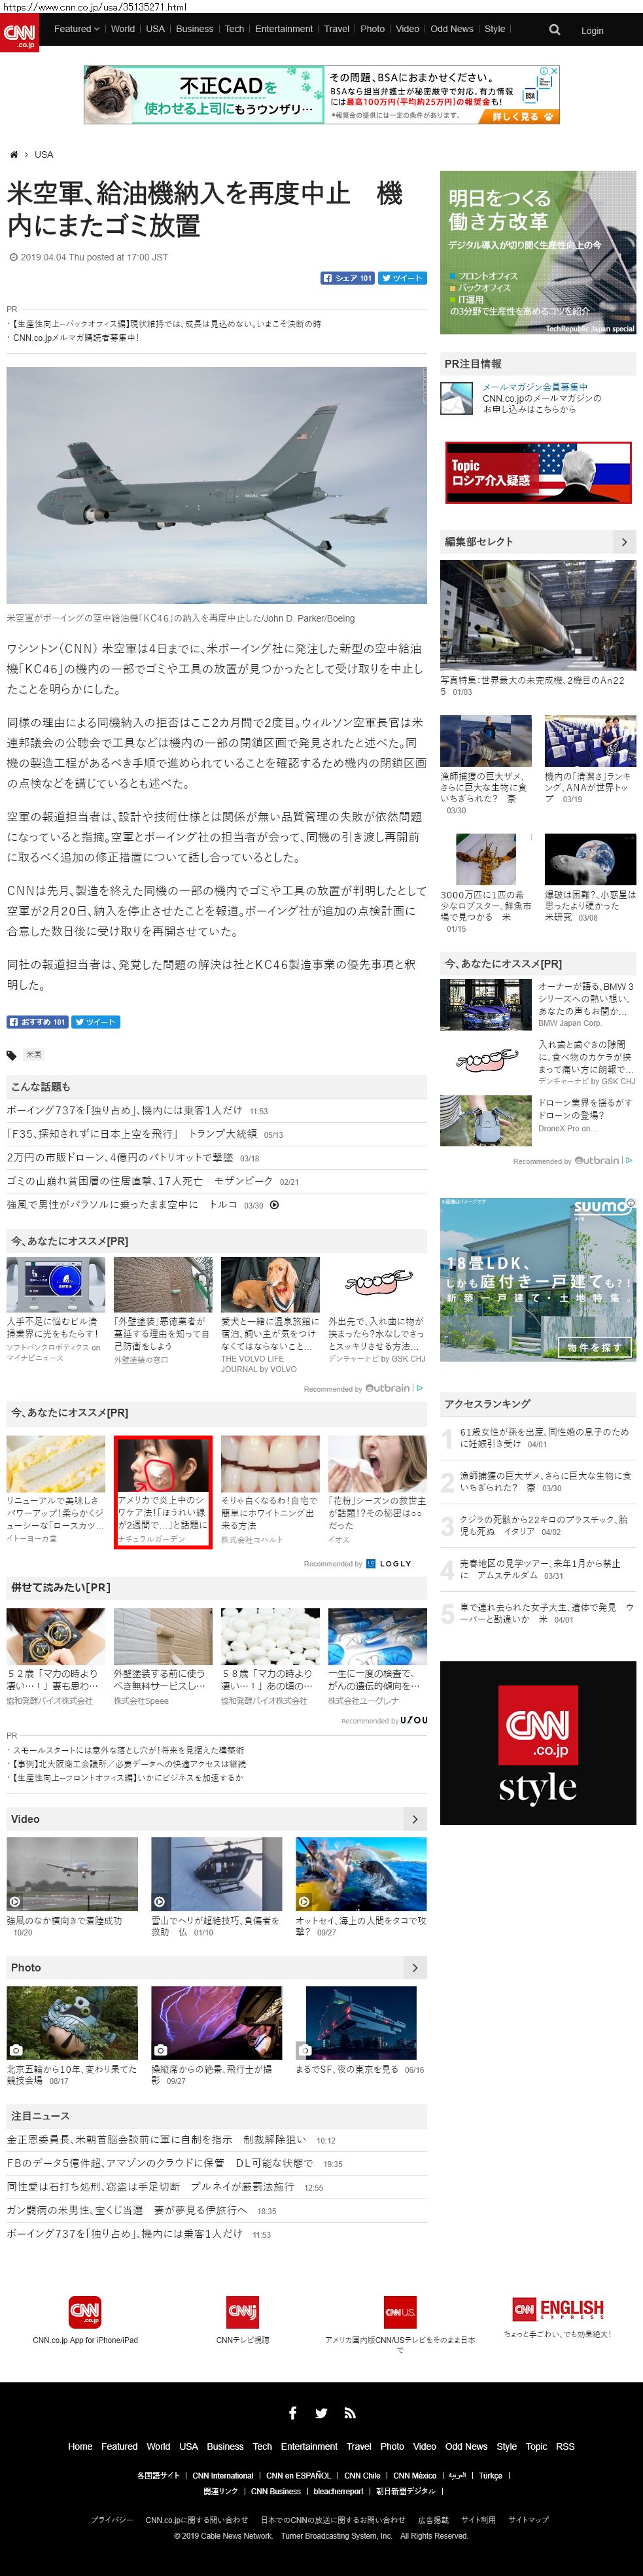Open ranking item クジラの死骸から22キロのプラスチック
Screen dimensions: 643x2576
[543, 1525]
